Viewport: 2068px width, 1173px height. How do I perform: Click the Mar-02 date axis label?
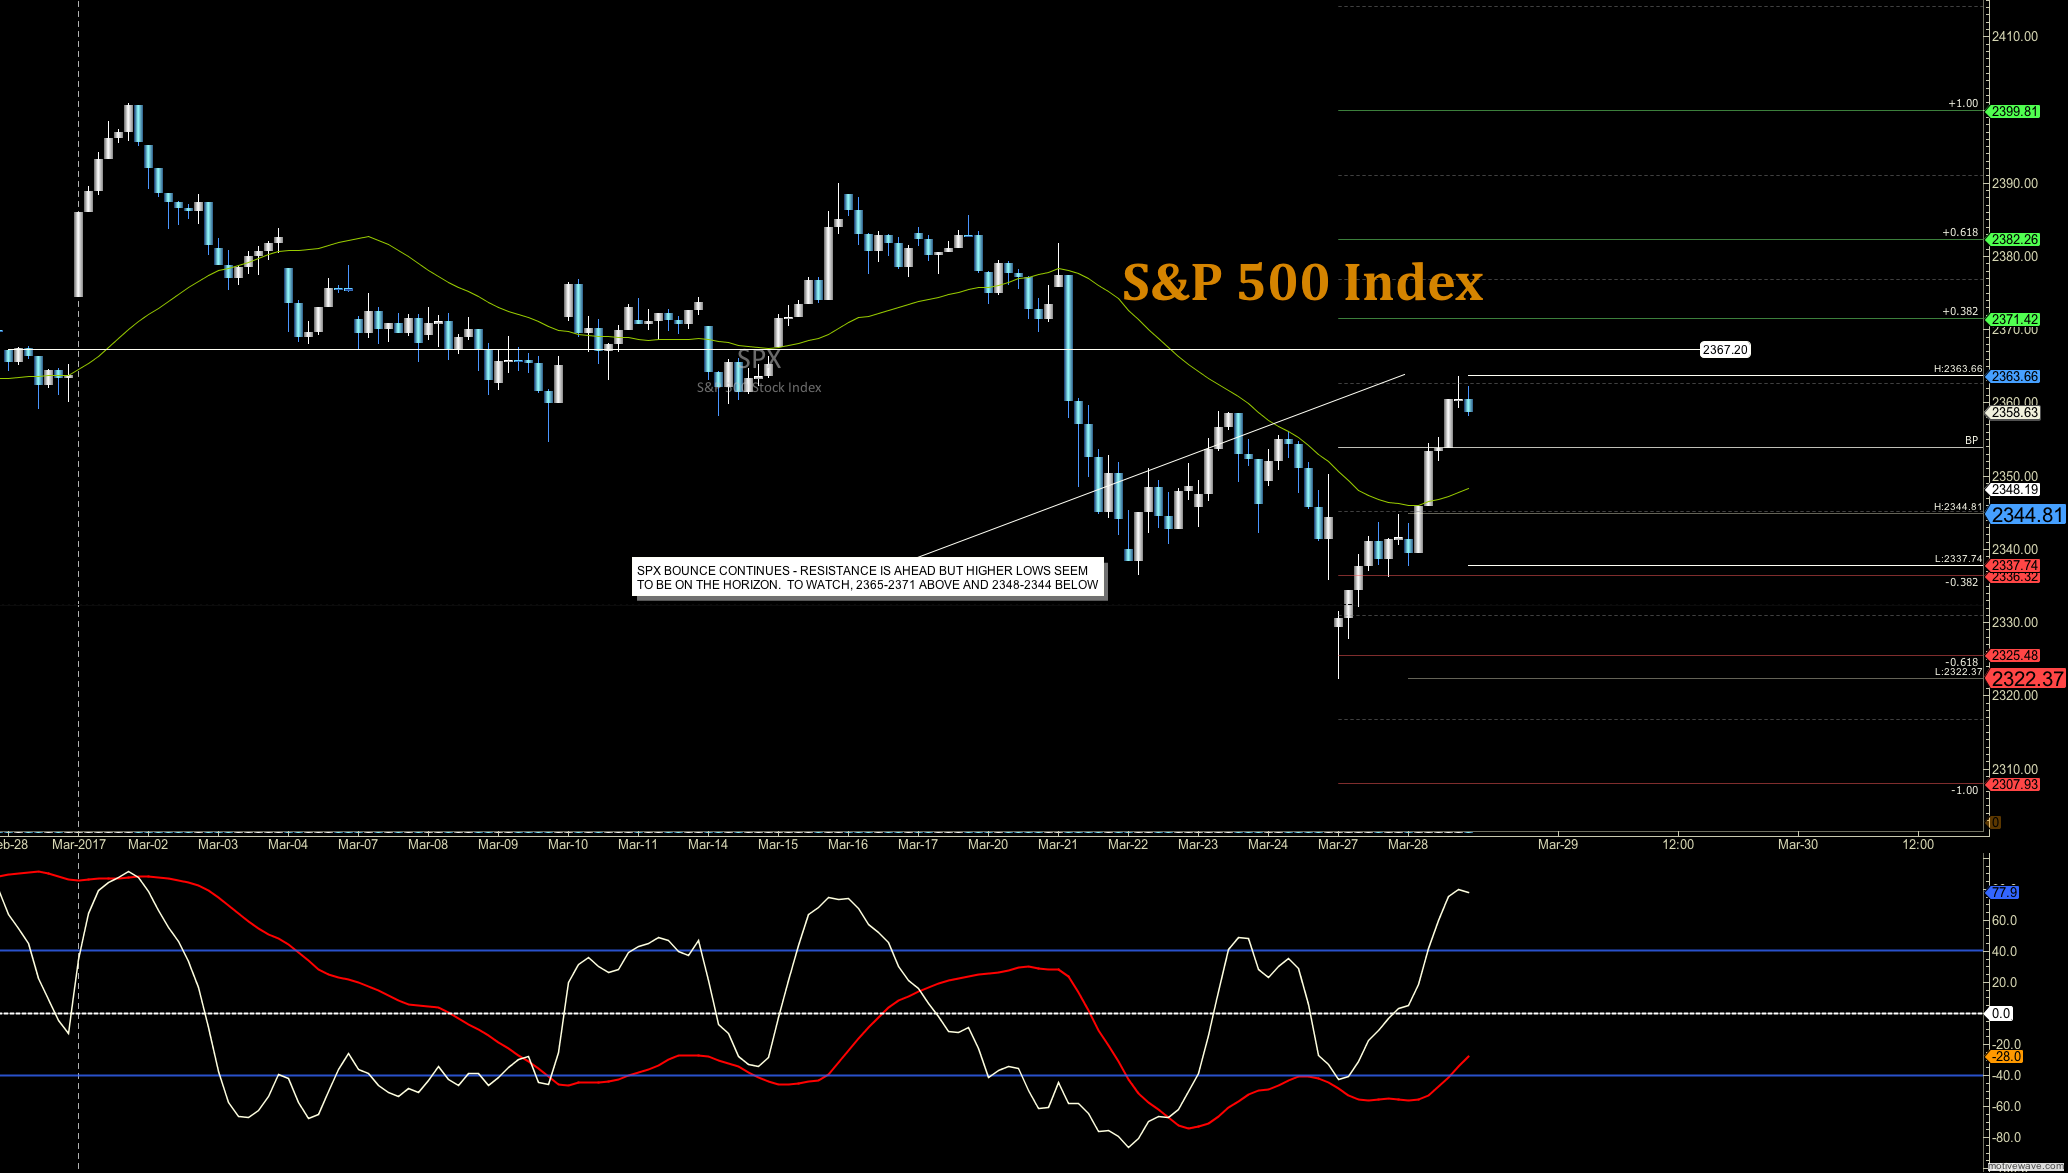point(148,844)
